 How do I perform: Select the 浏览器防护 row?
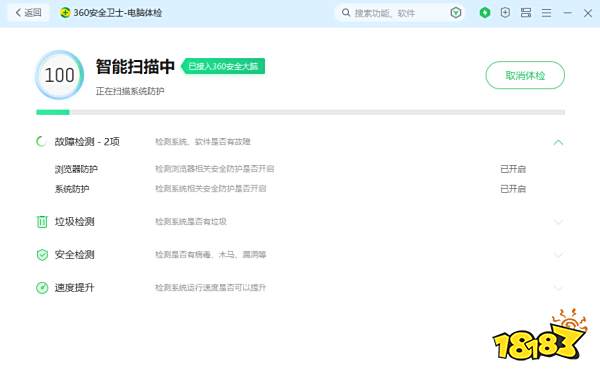[x=300, y=169]
